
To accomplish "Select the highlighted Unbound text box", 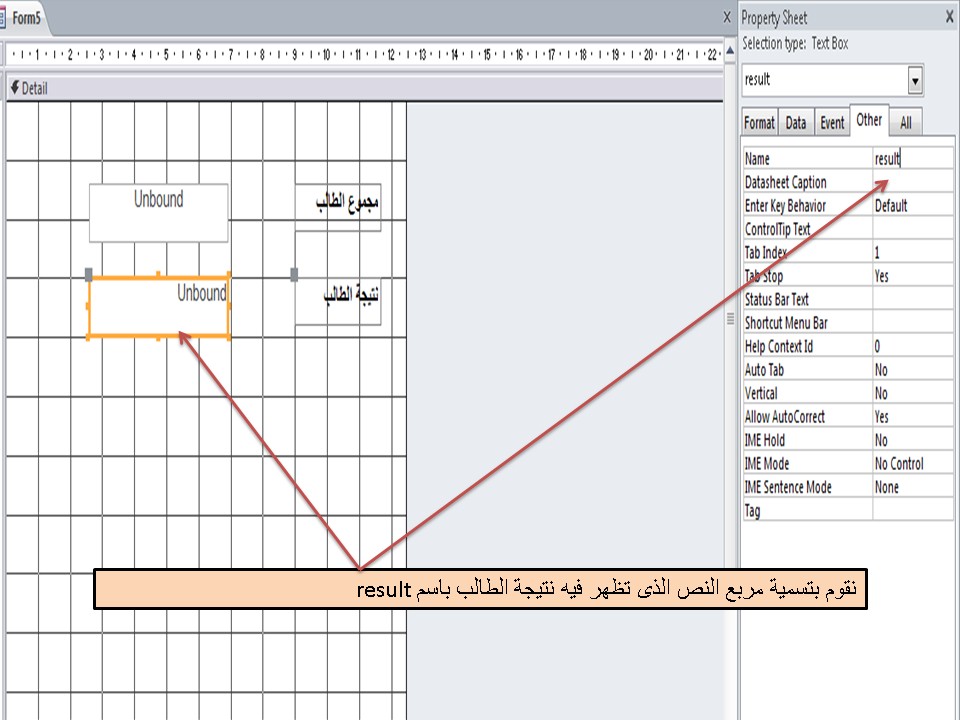I will click(158, 305).
